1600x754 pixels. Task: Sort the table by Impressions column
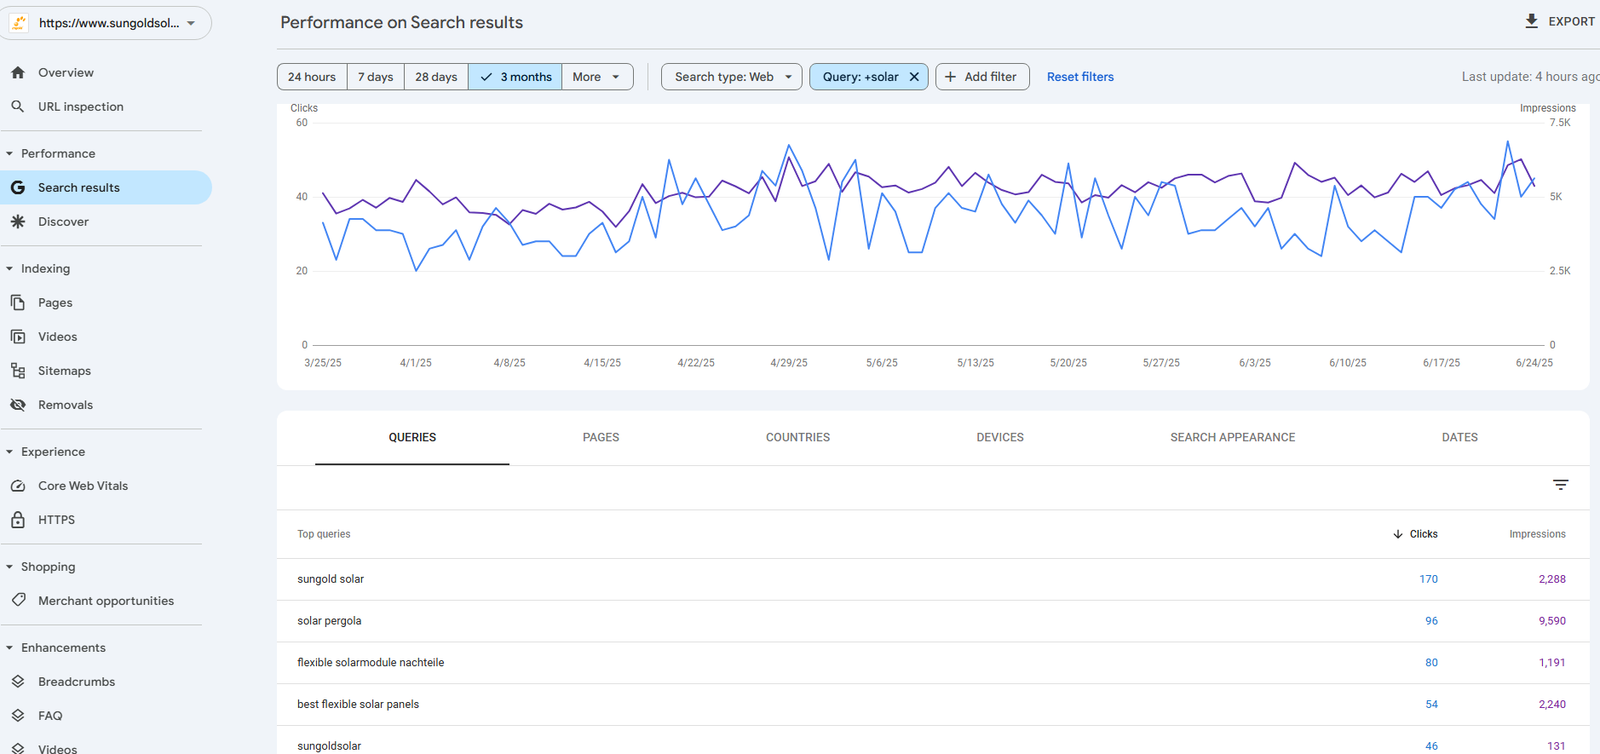[x=1537, y=534]
